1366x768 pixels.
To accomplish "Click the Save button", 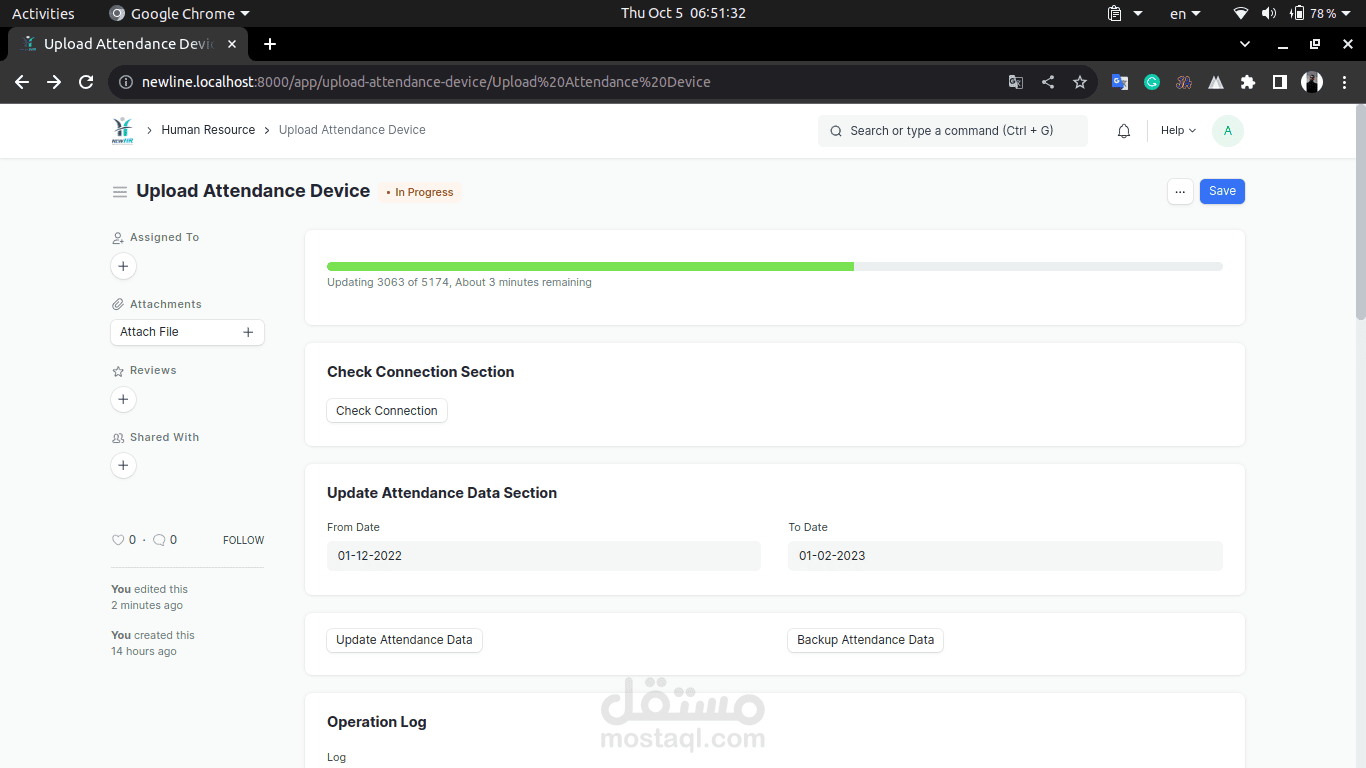I will tap(1222, 191).
